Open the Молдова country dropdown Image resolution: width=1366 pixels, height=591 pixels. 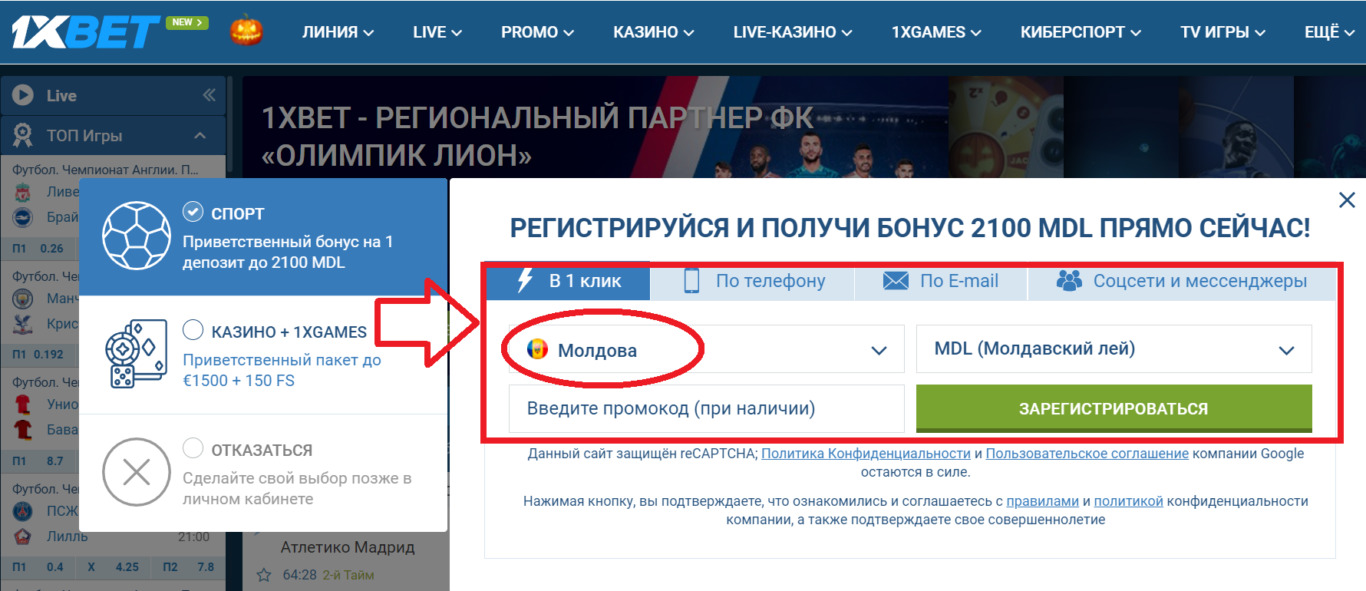click(x=706, y=350)
